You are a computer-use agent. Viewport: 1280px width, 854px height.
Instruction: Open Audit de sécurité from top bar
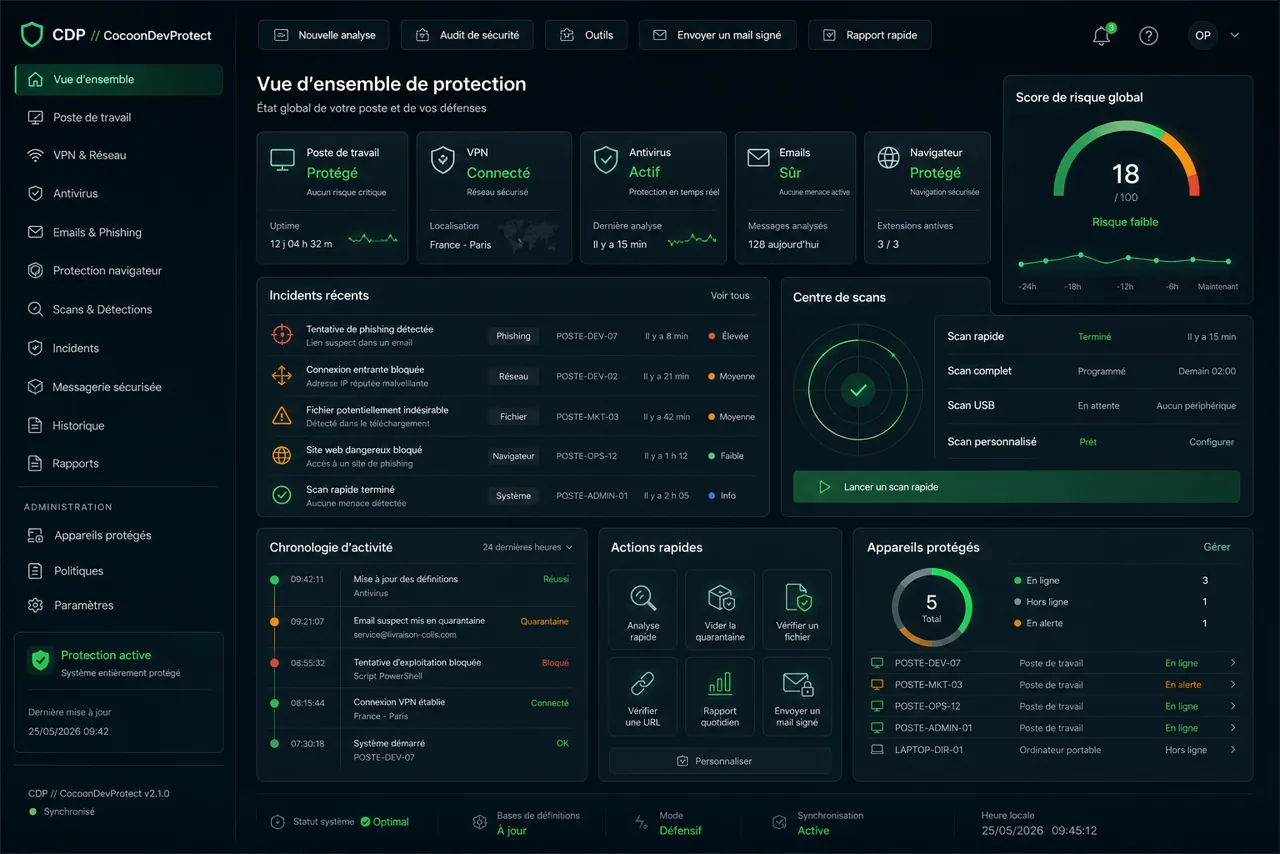pos(467,35)
